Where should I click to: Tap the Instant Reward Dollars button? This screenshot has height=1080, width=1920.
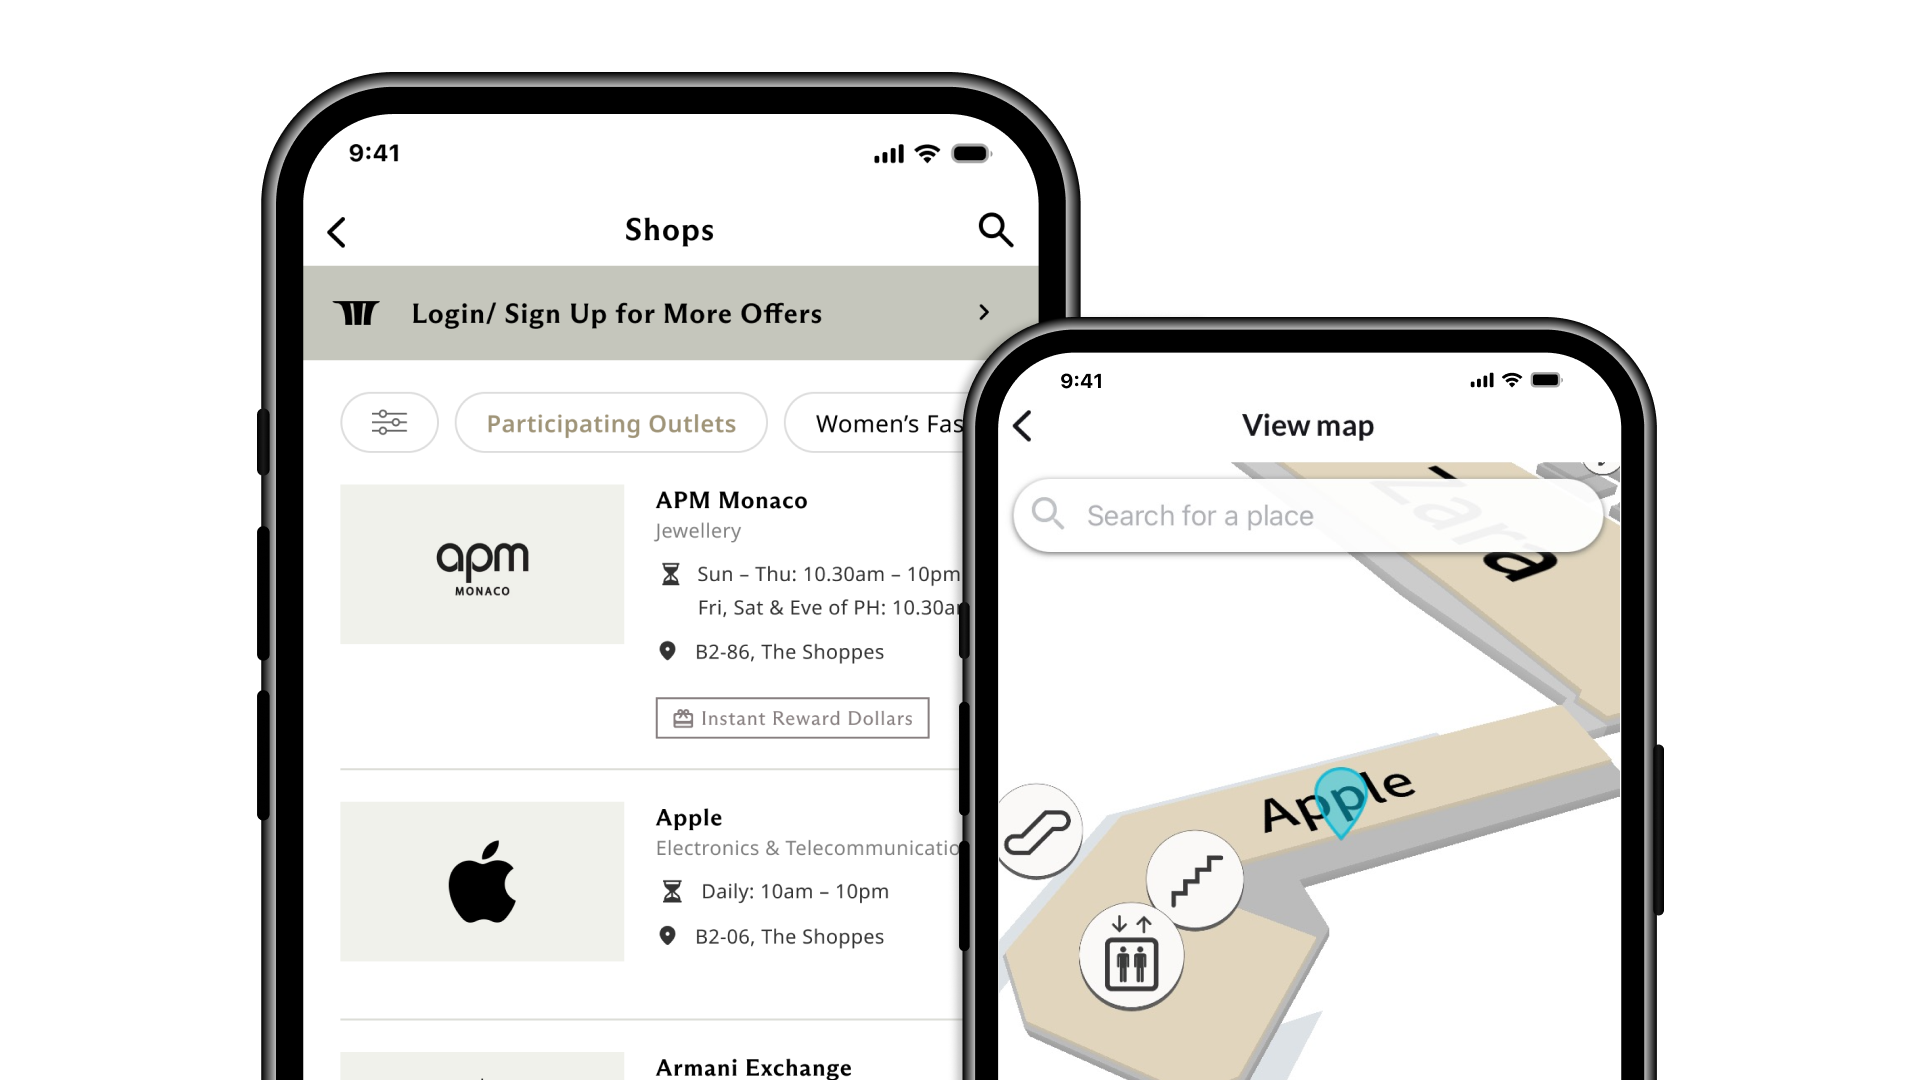793,717
